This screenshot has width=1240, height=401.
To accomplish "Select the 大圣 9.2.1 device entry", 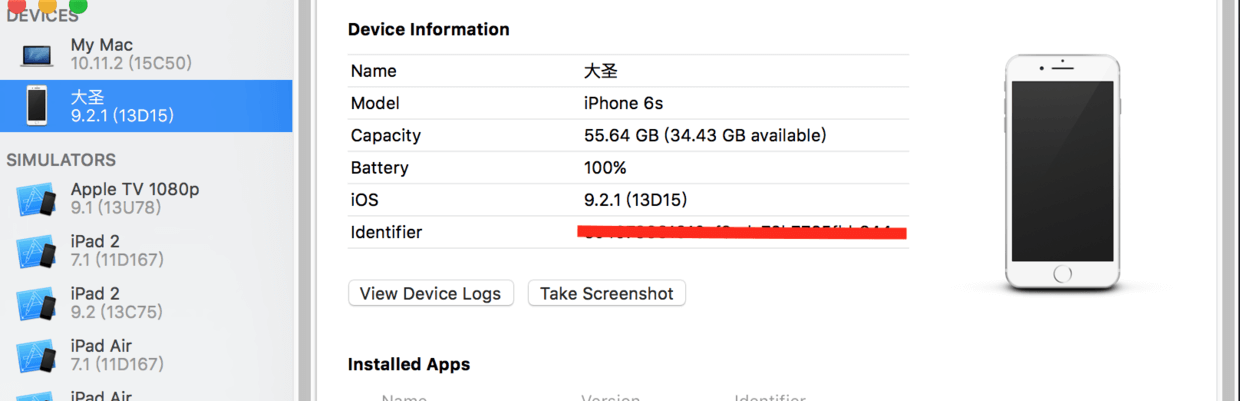I will pos(122,106).
